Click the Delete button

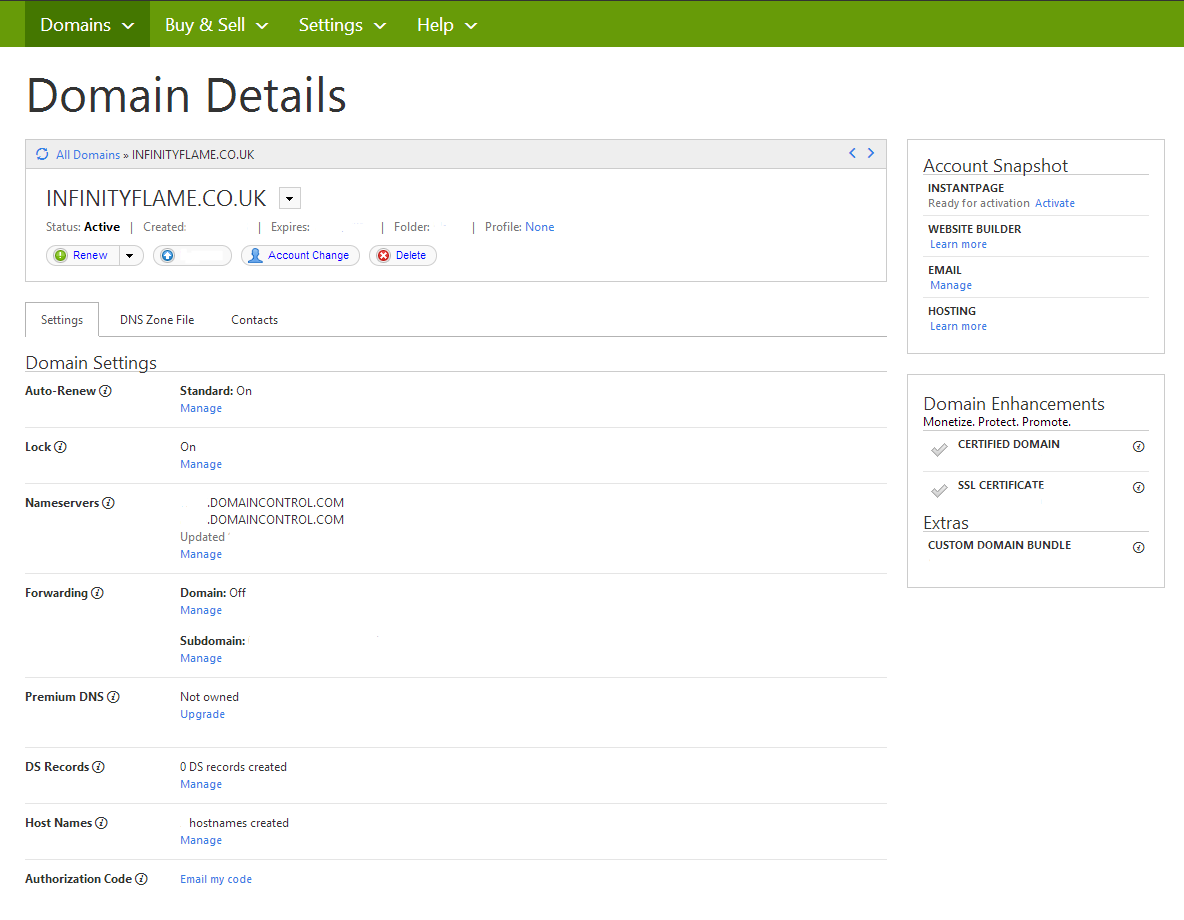[402, 256]
